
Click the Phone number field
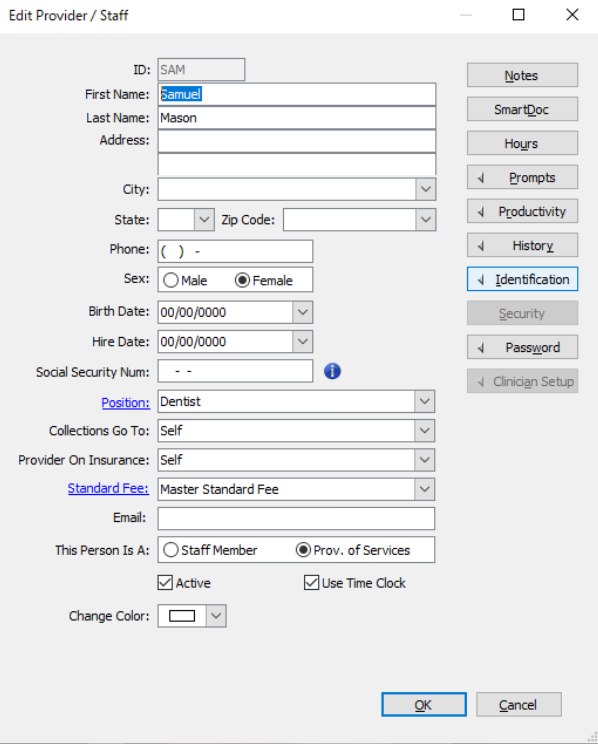[235, 251]
